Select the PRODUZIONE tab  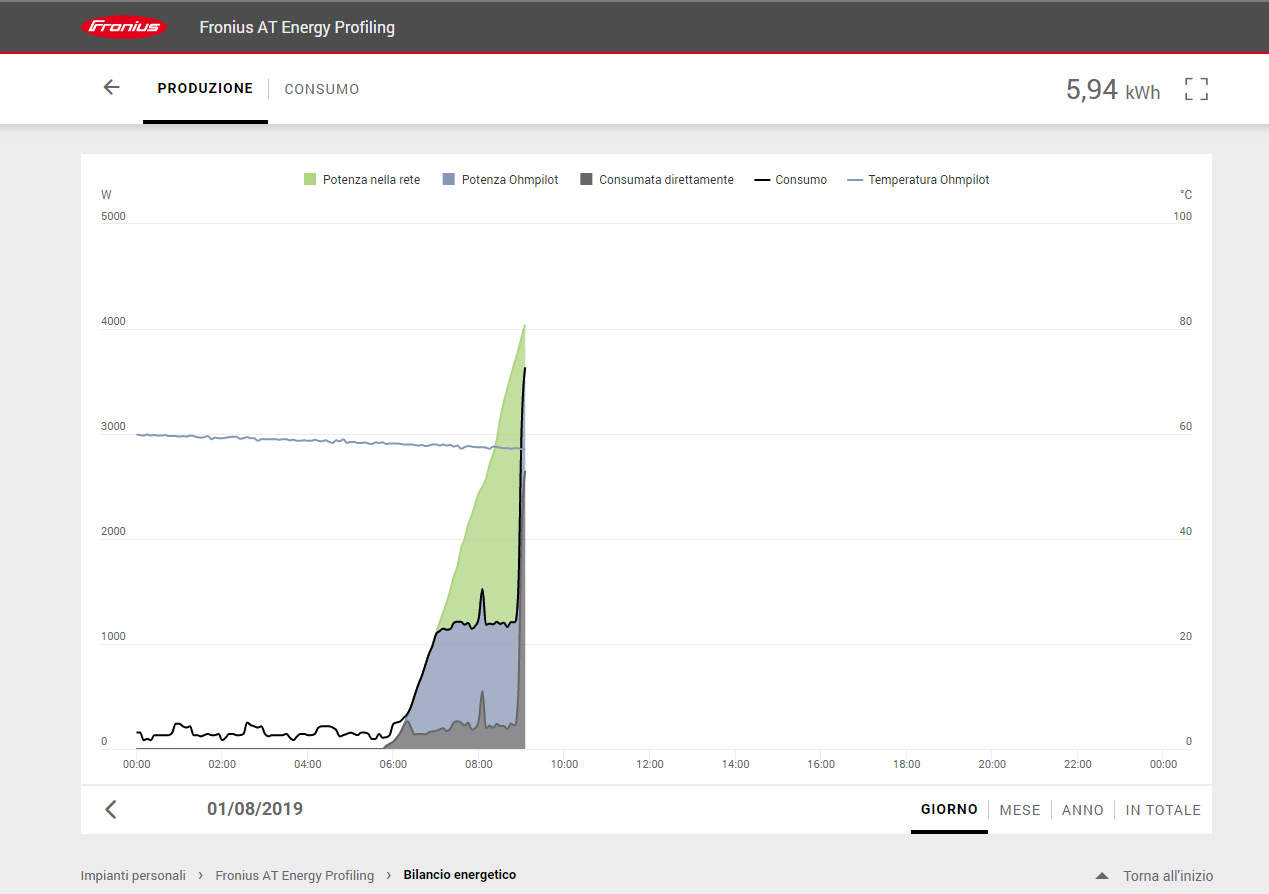coord(205,88)
